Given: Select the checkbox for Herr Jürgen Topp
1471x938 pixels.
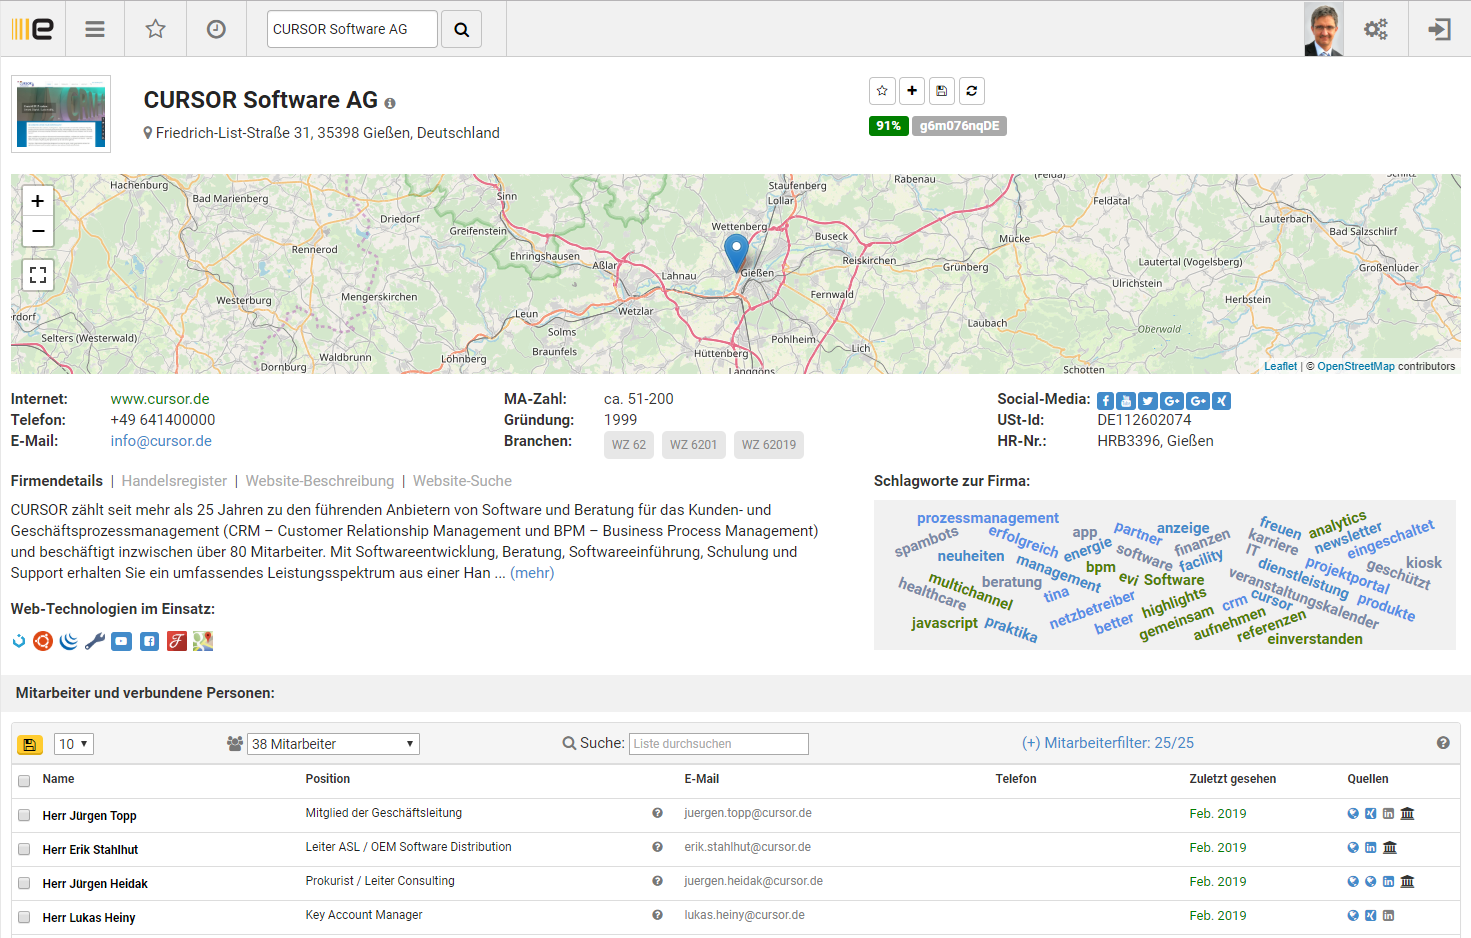Looking at the screenshot, I should coord(24,815).
